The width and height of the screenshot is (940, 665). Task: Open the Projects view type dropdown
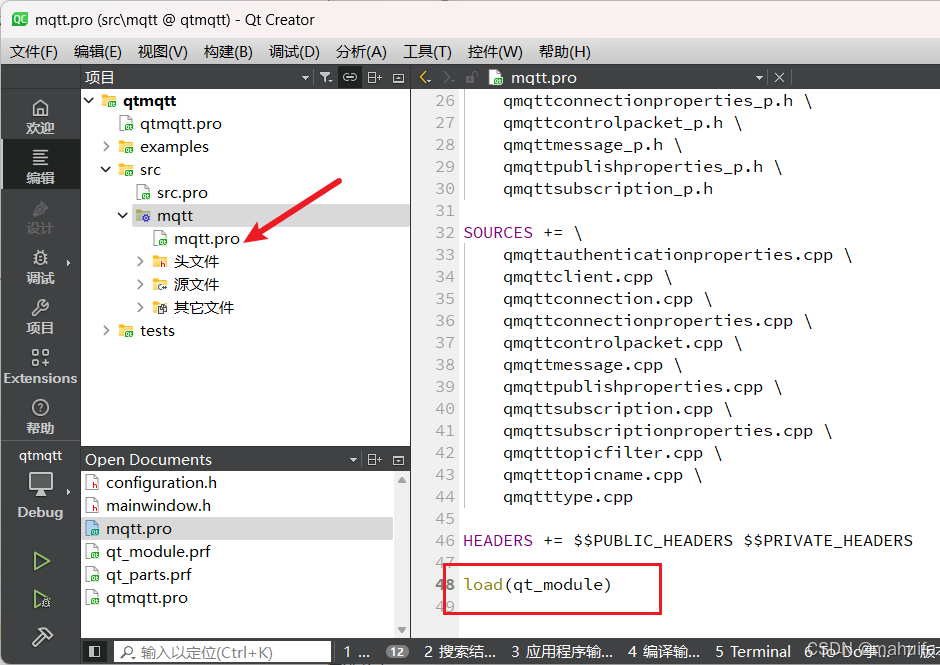tap(305, 77)
